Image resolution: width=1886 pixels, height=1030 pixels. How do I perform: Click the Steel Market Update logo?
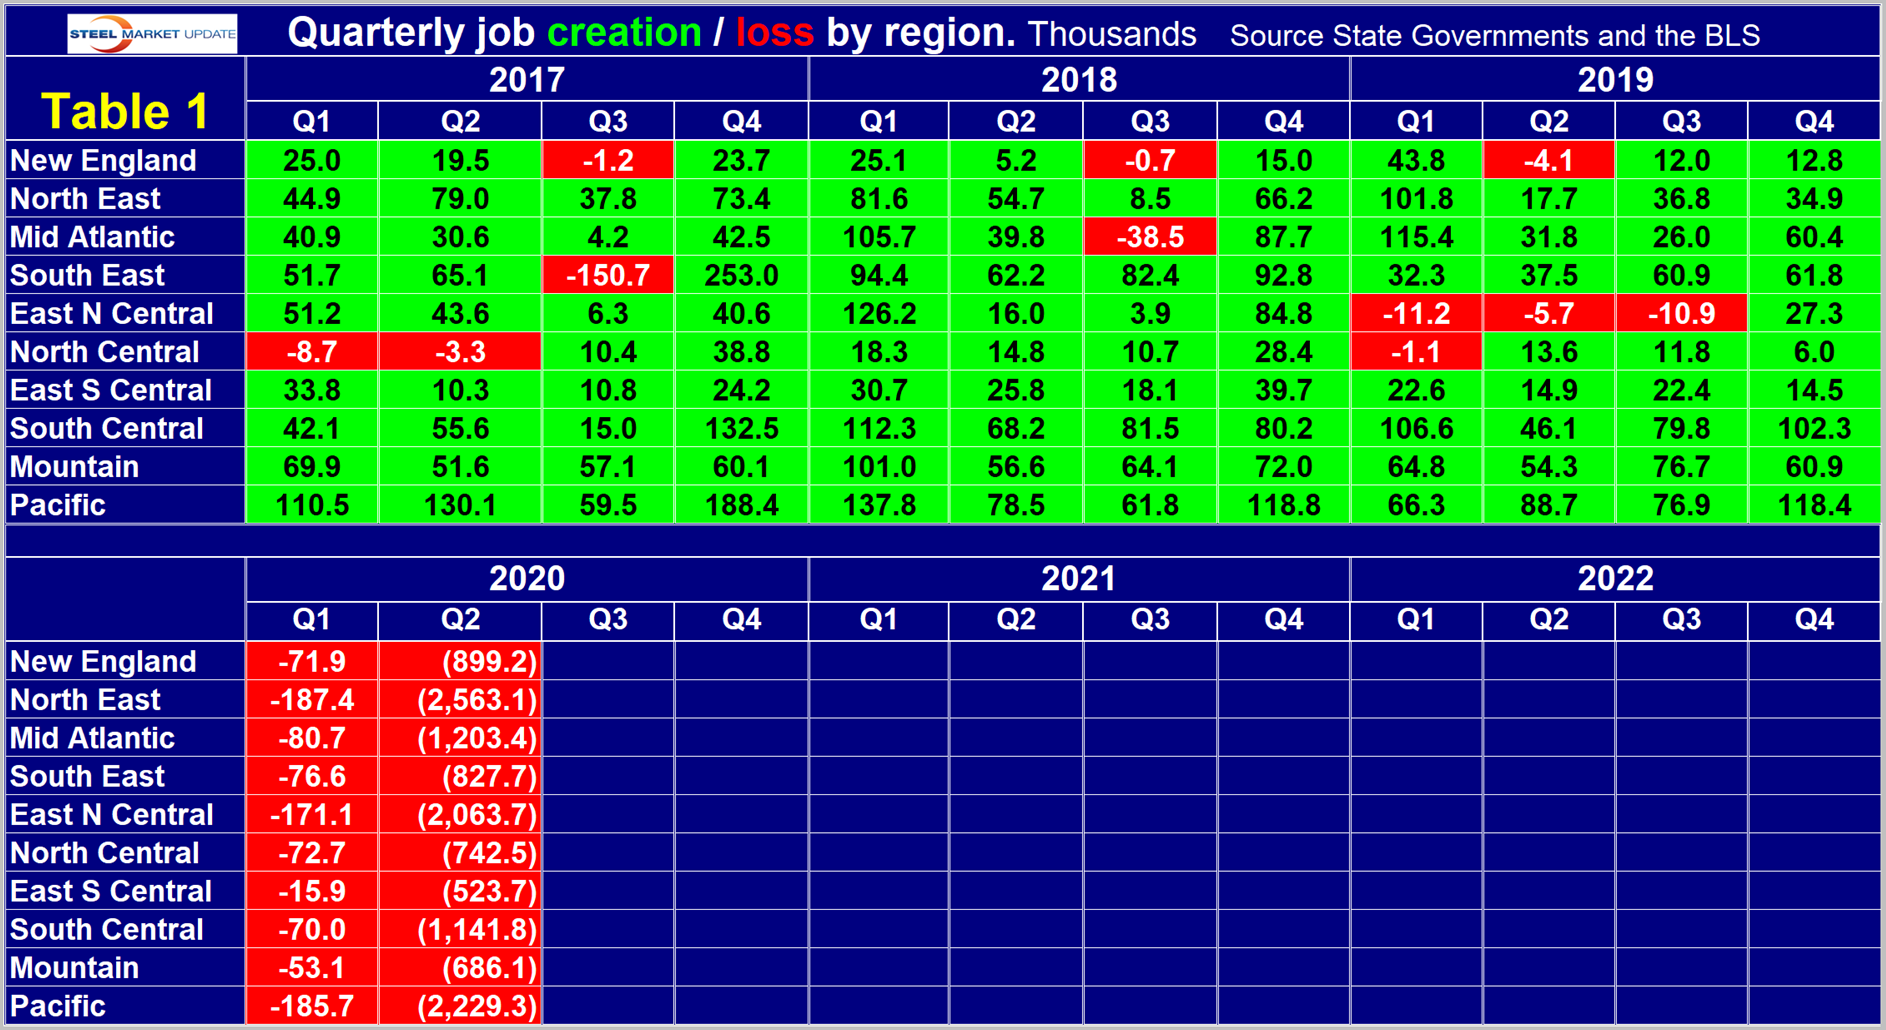tap(152, 34)
